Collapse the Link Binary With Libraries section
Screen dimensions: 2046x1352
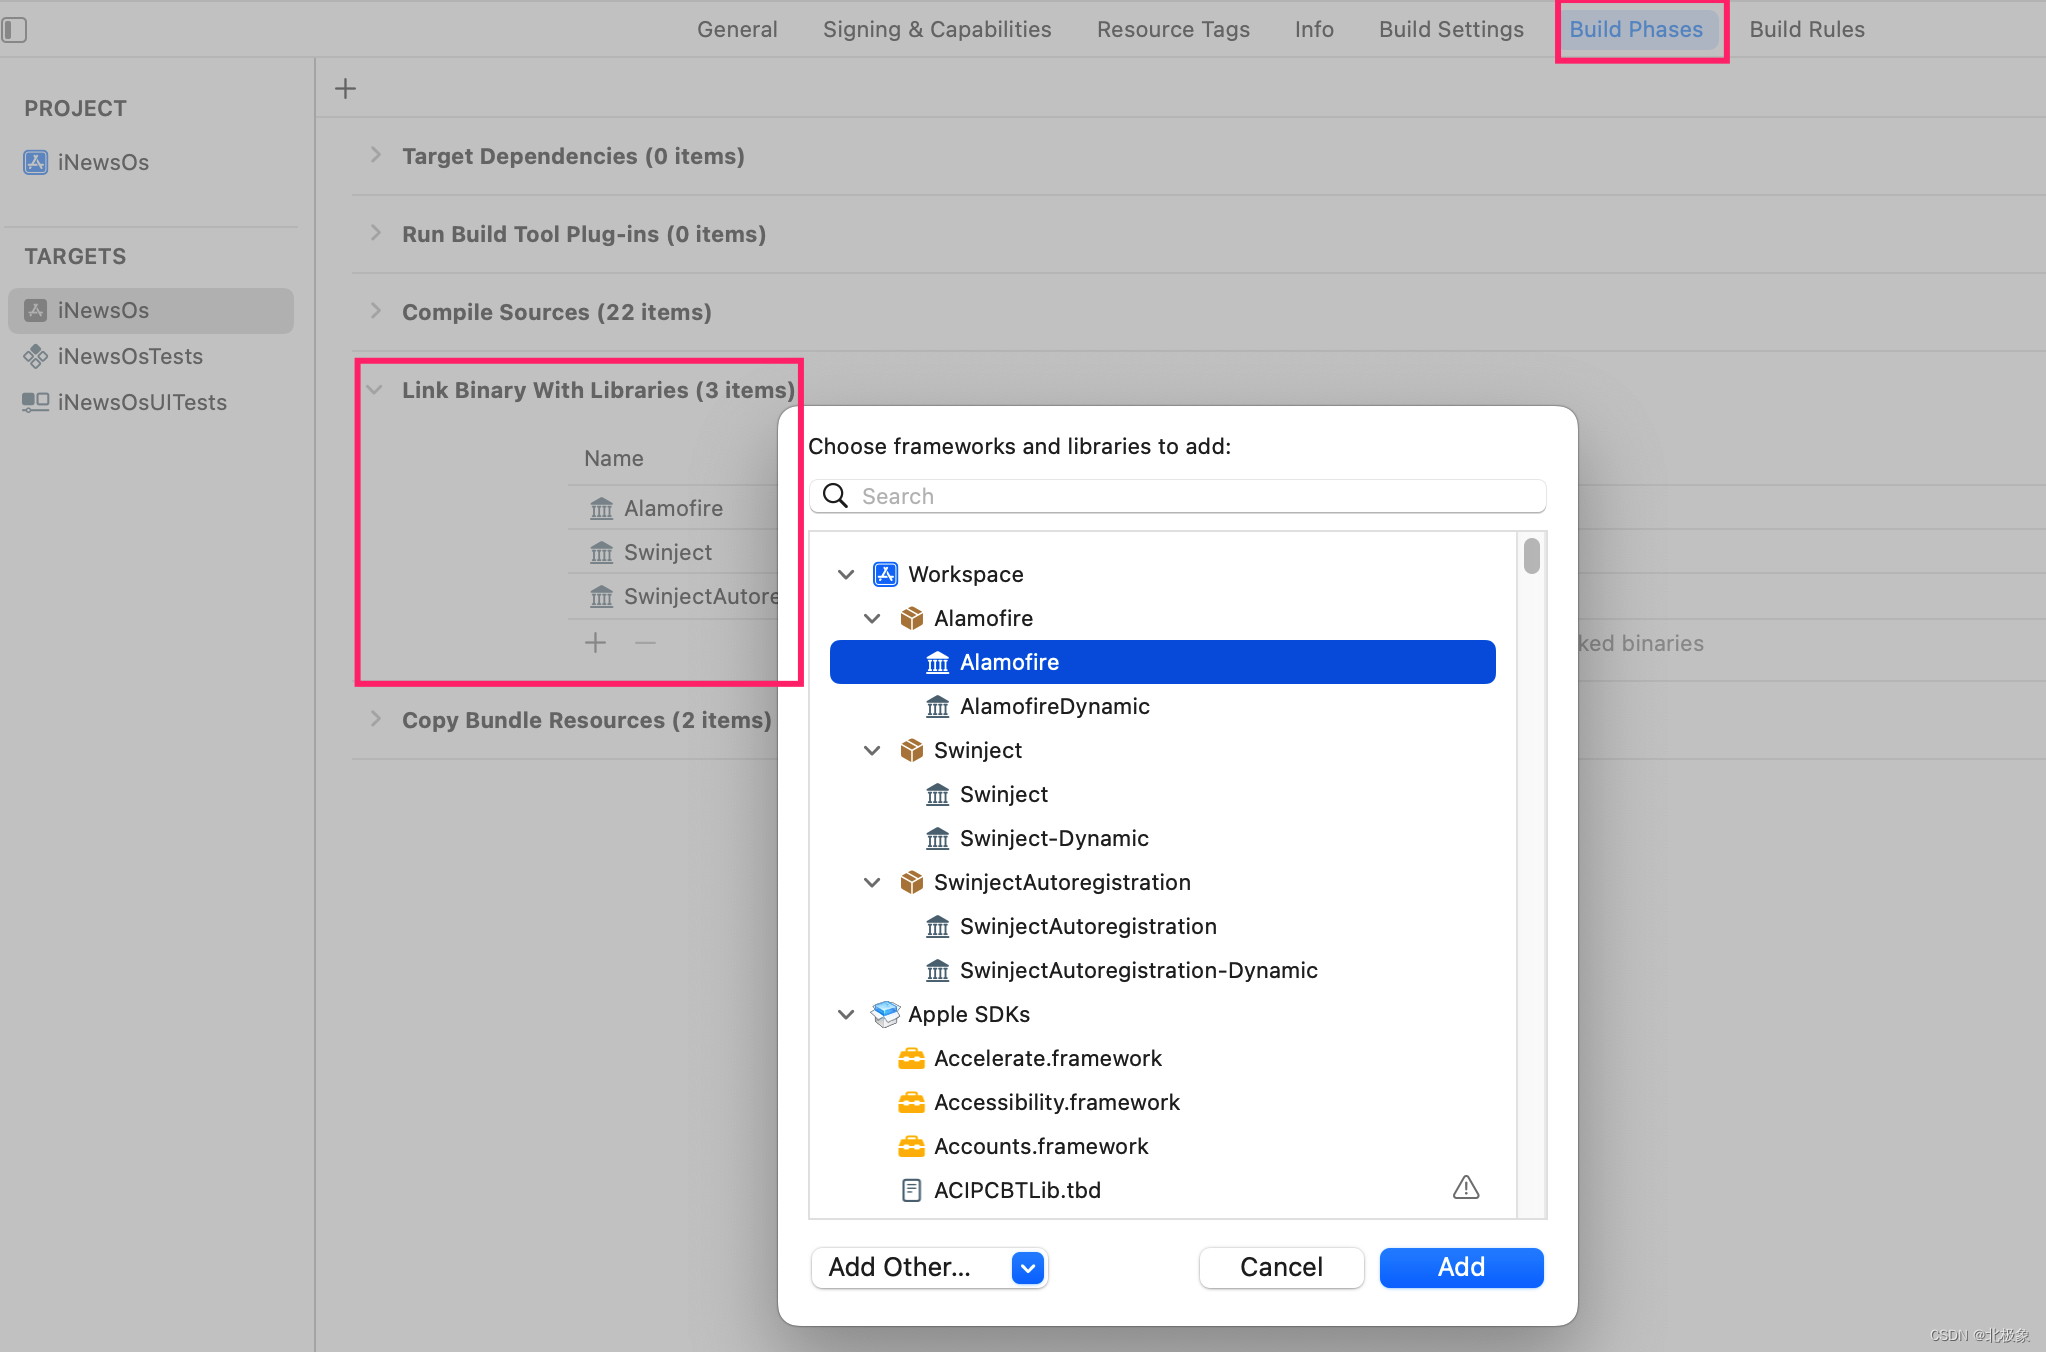[x=376, y=389]
